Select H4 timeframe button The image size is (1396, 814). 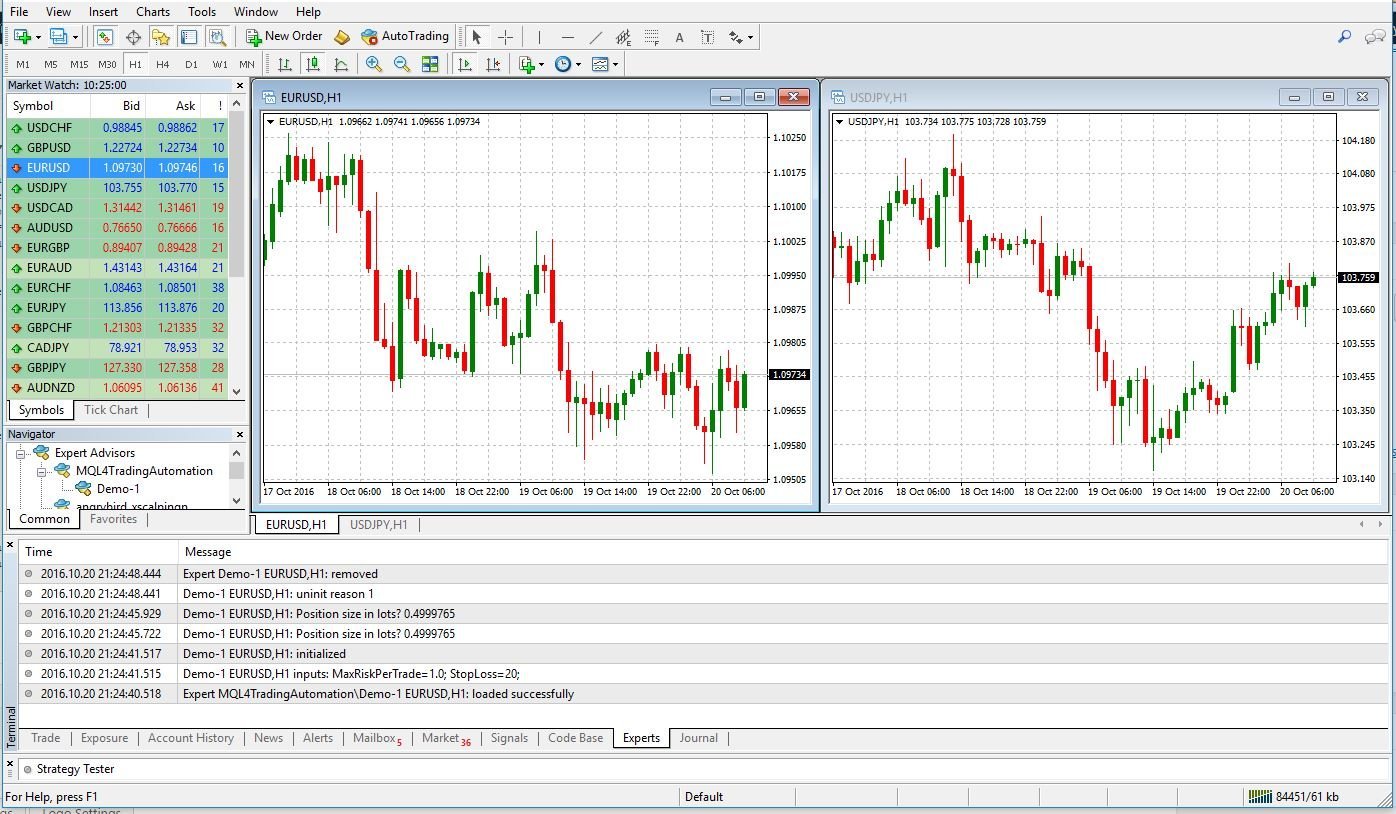(x=163, y=64)
